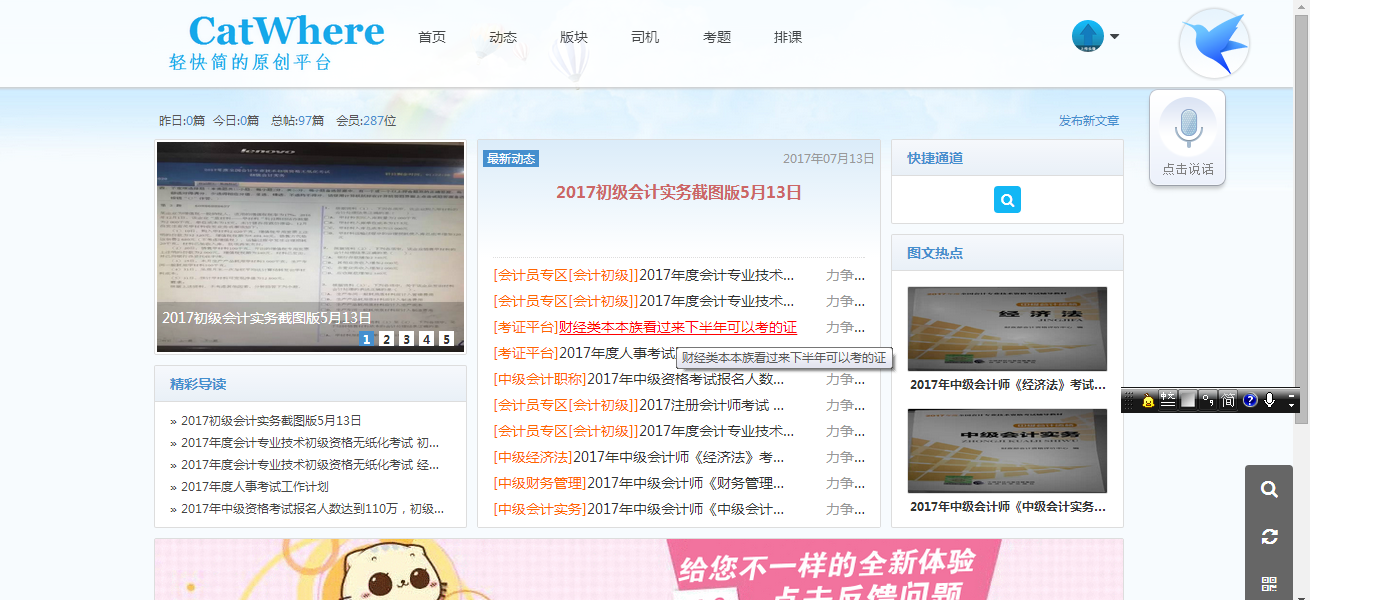Click the carousel photo of the exam screen
Viewport: 1400px width, 600px height.
[x=310, y=247]
